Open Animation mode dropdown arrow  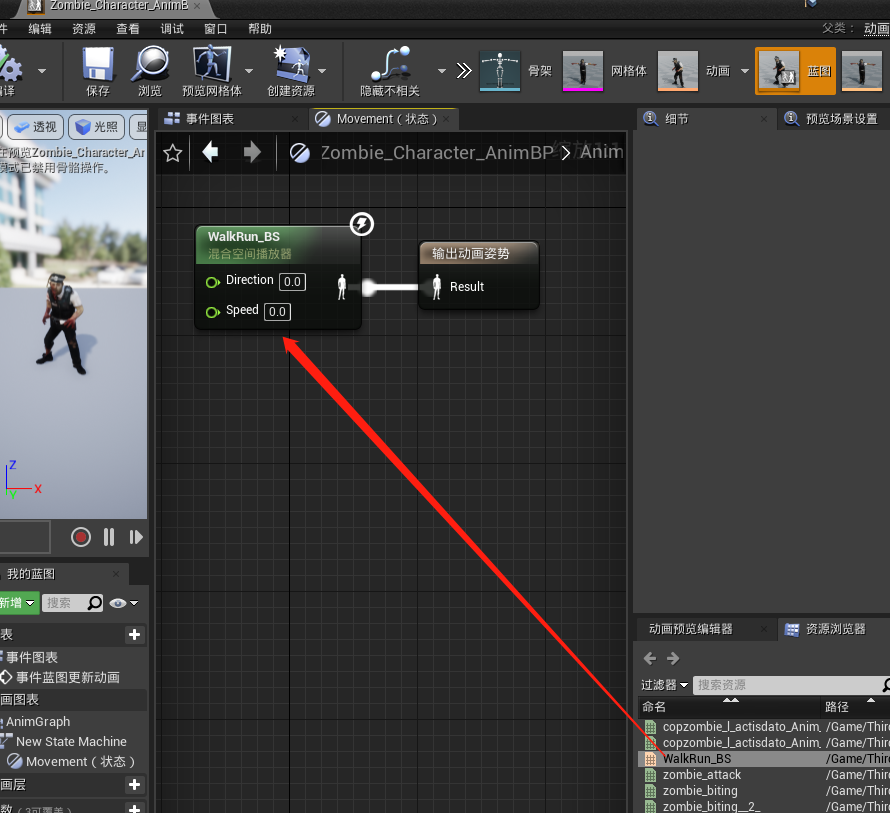745,71
